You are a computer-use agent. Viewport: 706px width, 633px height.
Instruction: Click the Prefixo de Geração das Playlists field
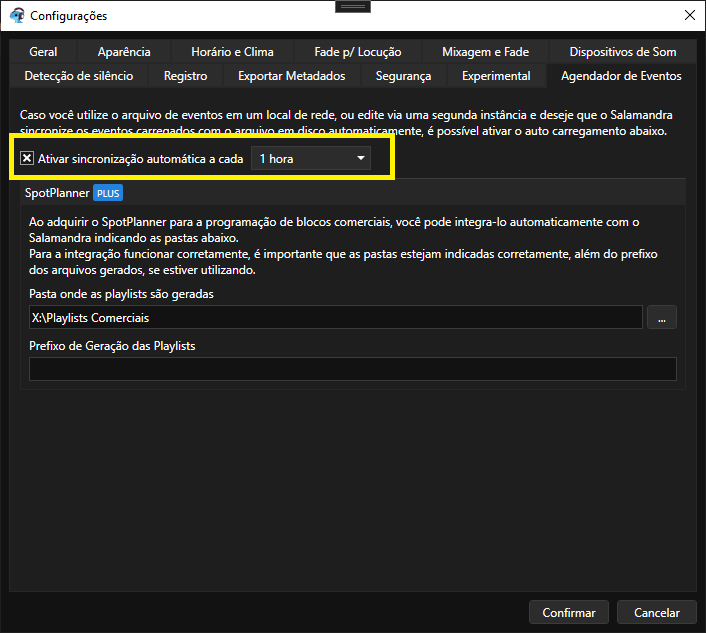353,369
